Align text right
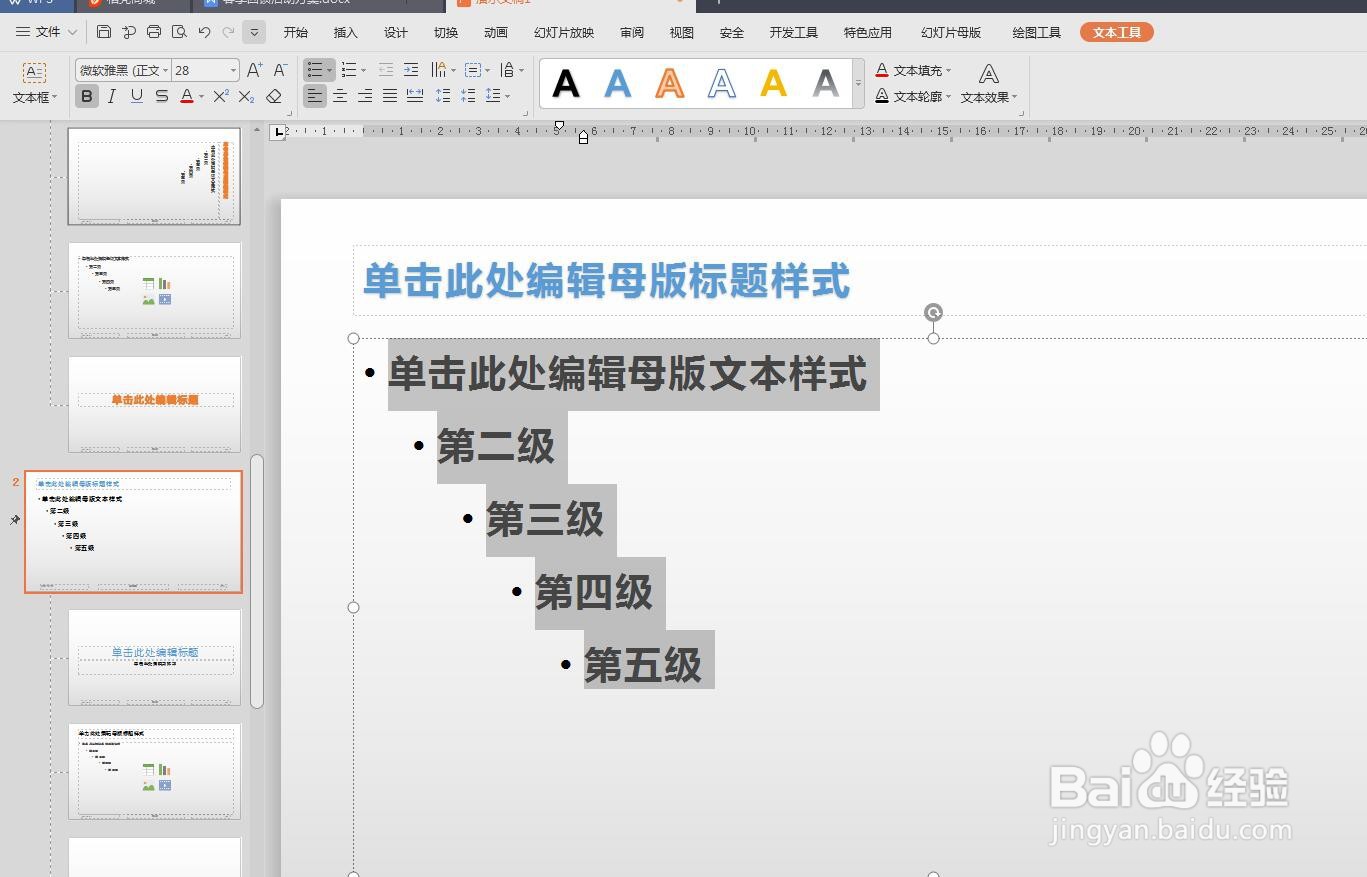 point(365,96)
